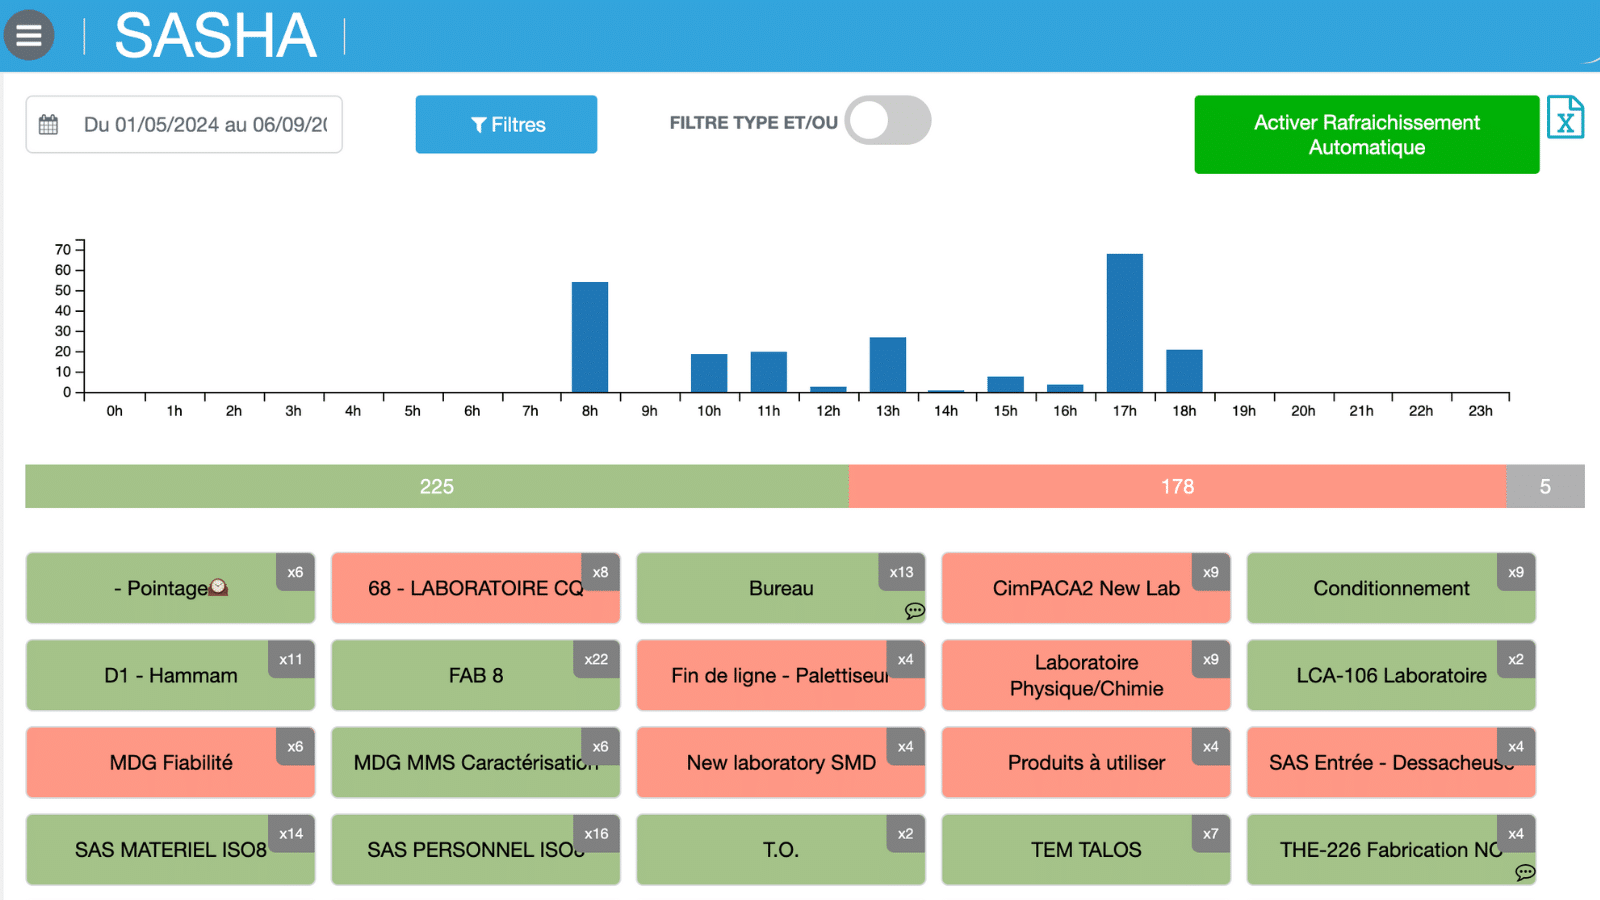Click the Excel export icon
1600x900 pixels.
click(1565, 119)
